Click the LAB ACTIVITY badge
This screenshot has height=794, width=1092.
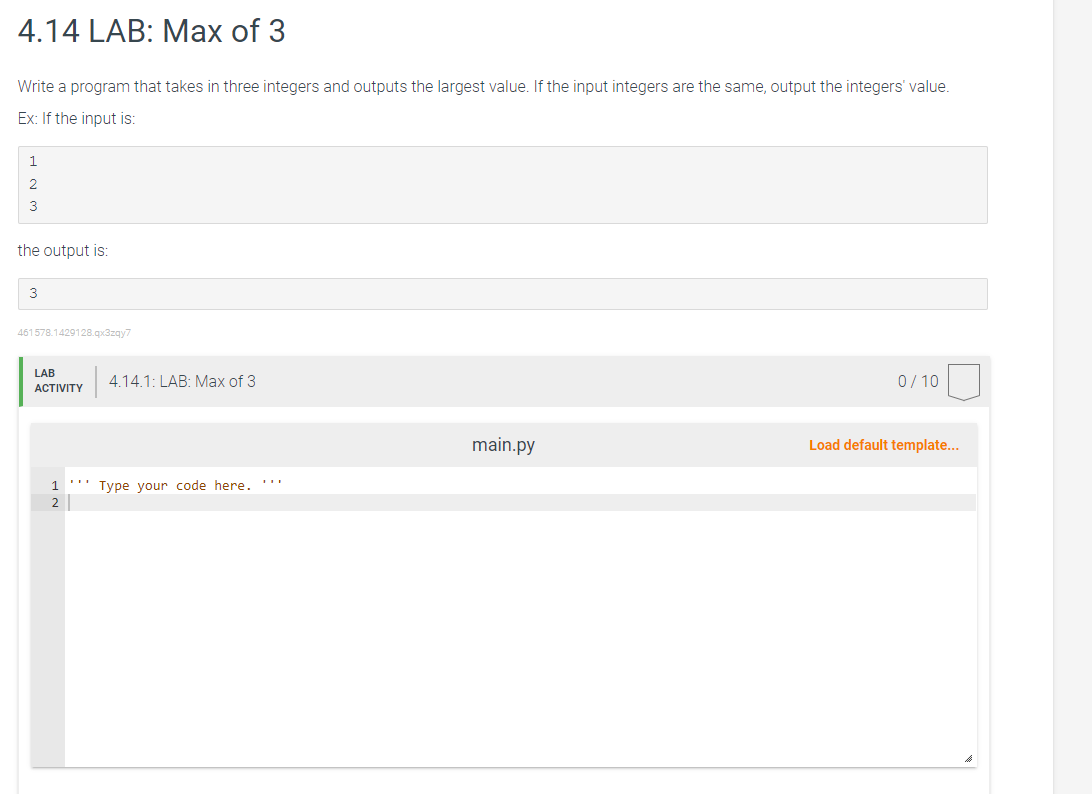tap(58, 380)
